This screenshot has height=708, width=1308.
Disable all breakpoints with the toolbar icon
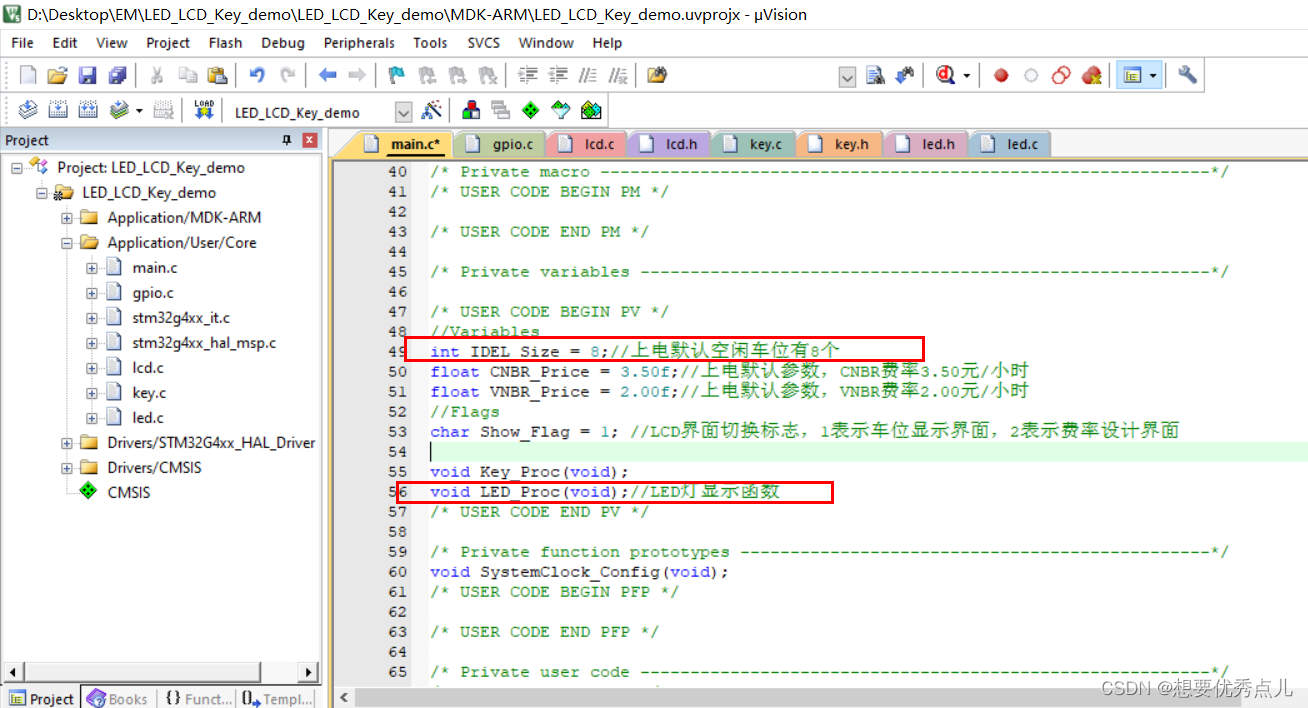coord(1060,75)
